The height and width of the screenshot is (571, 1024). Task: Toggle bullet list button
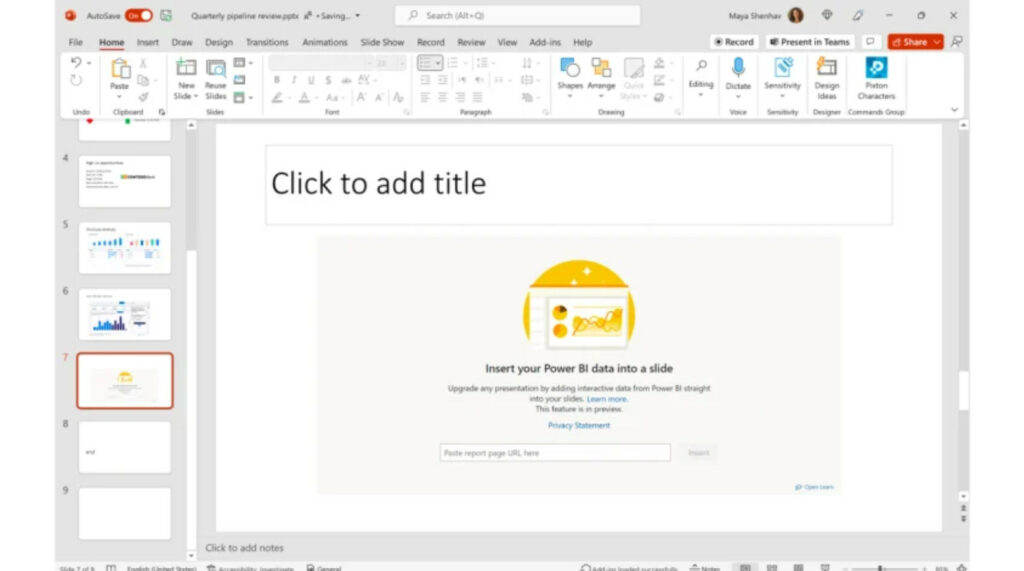coord(426,63)
